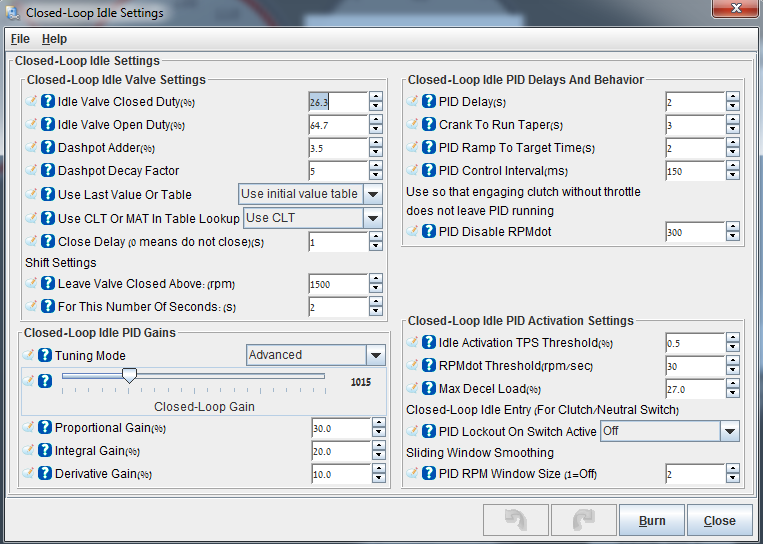Click the help icon for RPMdot Threshold
The width and height of the screenshot is (763, 544).
pos(429,365)
